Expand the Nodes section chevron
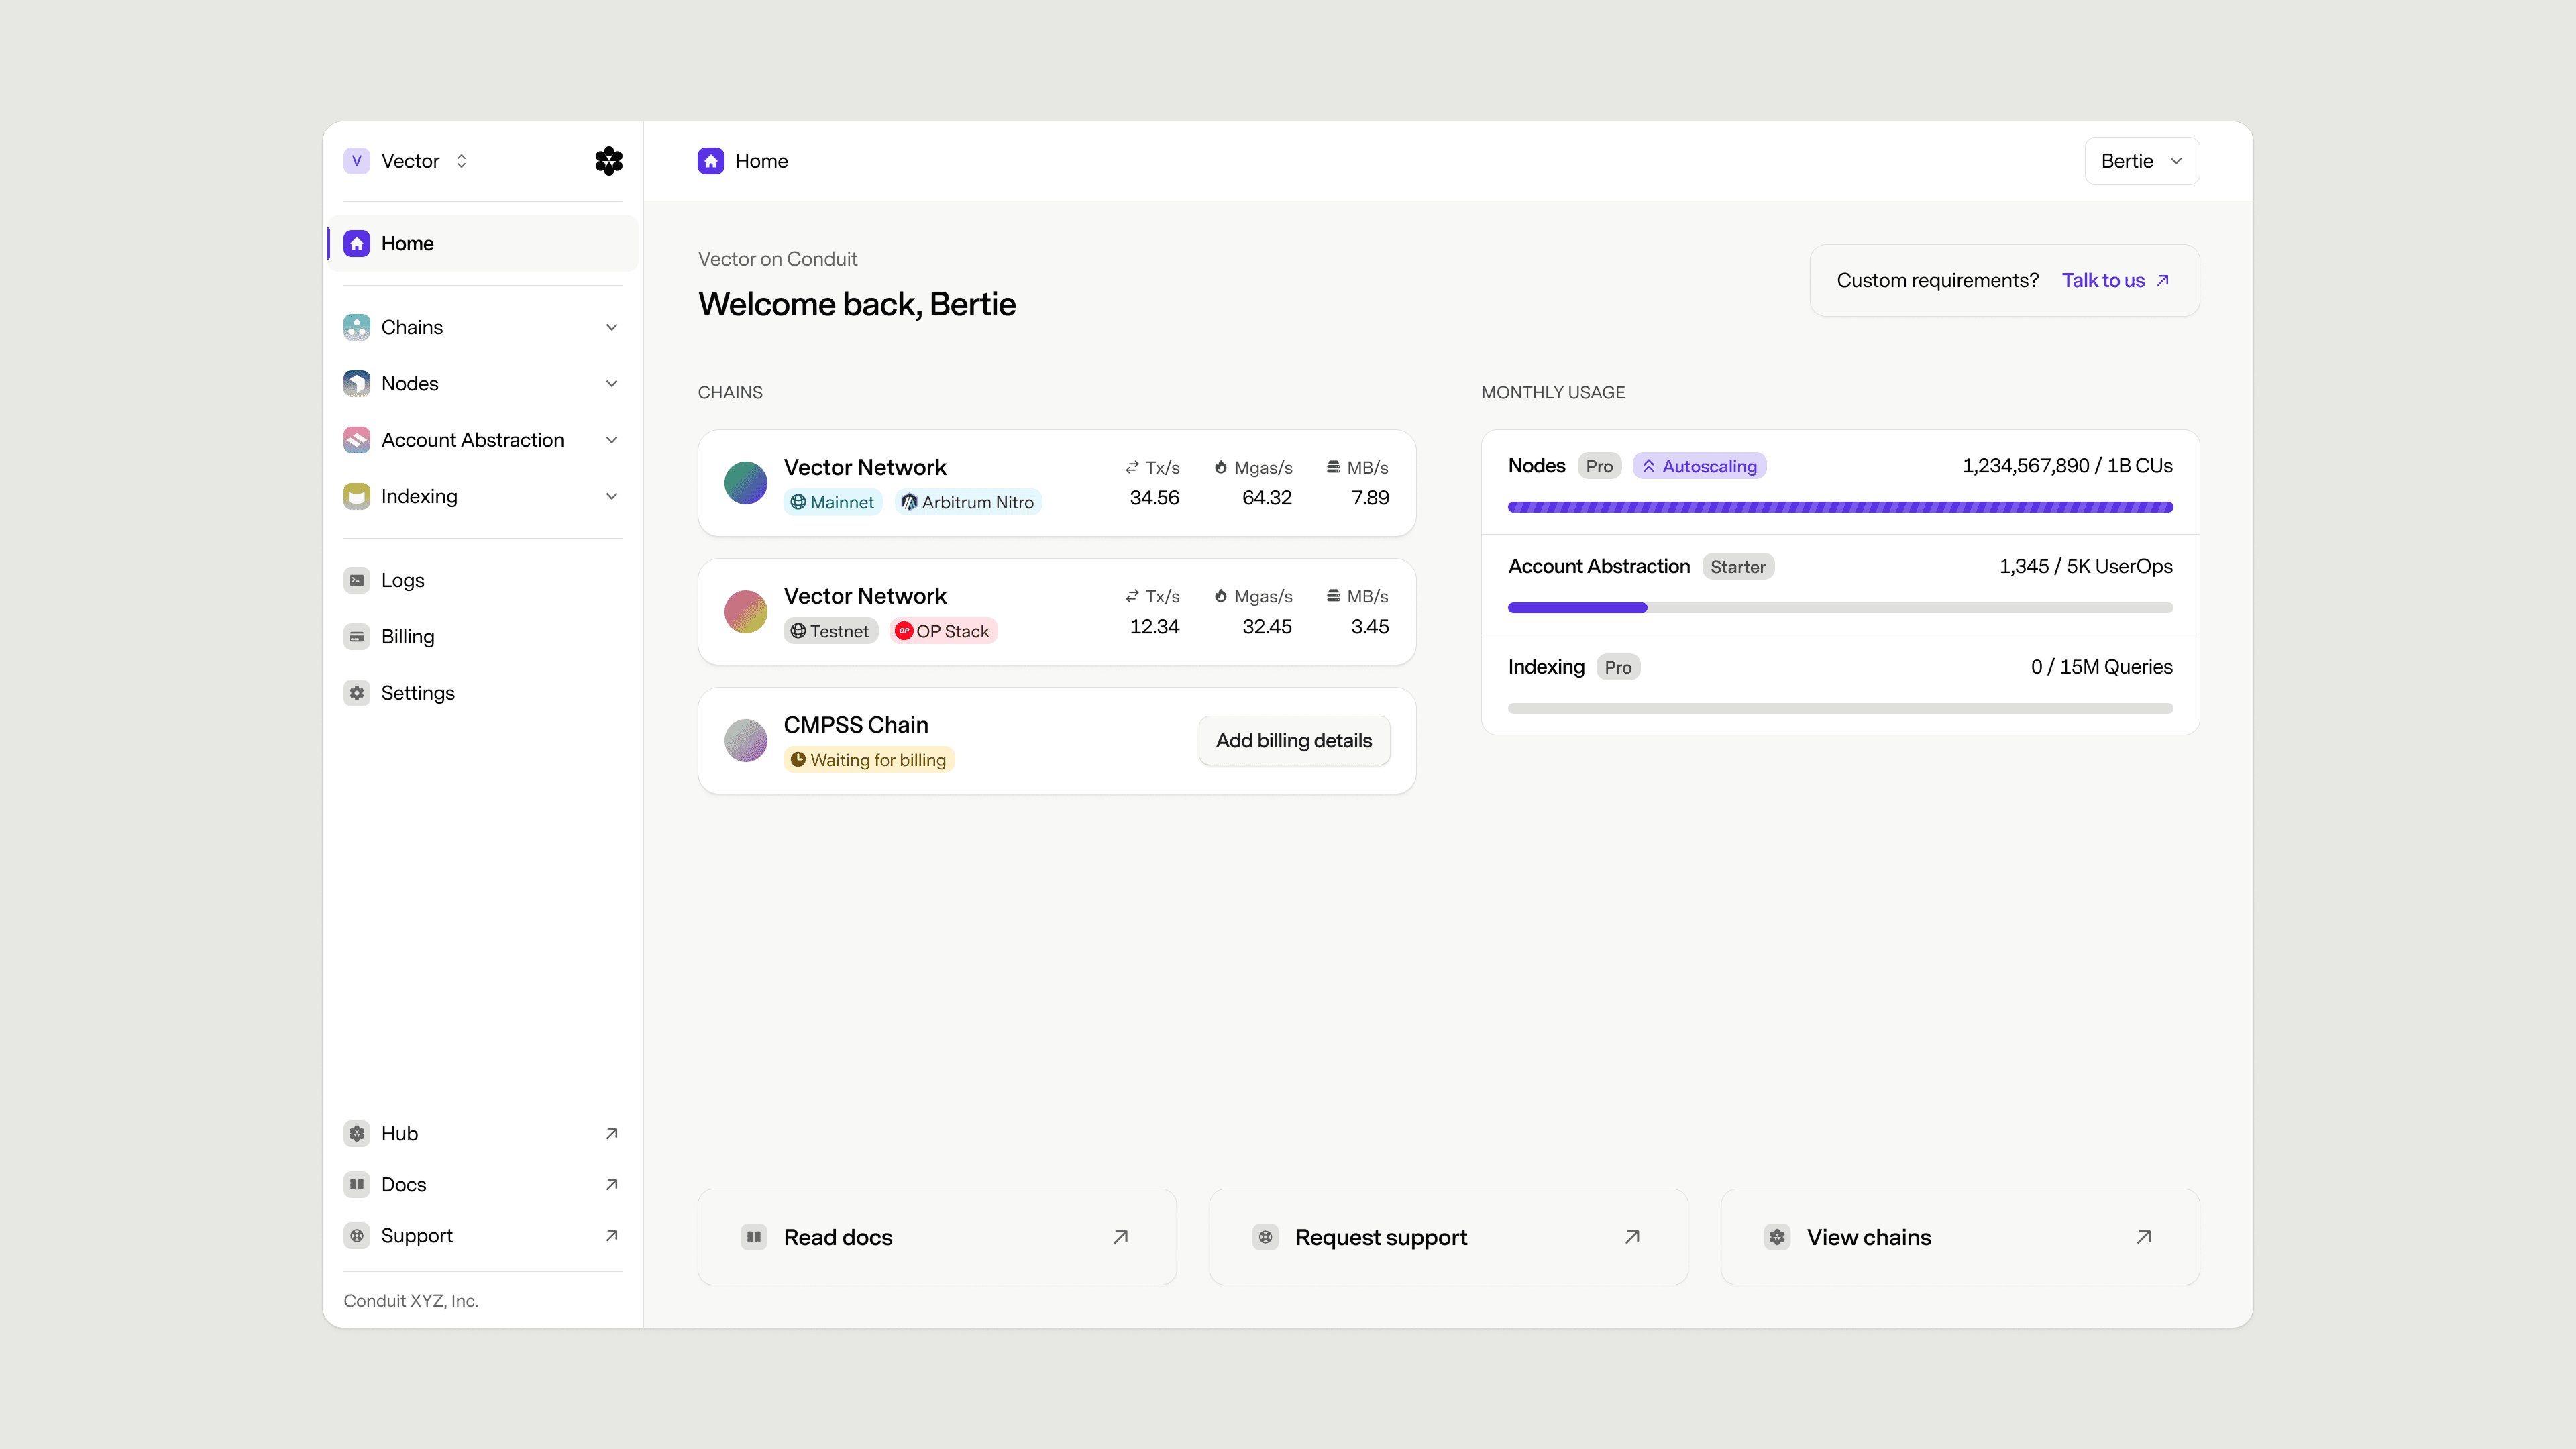Screen dimensions: 2576x1449 [611, 384]
